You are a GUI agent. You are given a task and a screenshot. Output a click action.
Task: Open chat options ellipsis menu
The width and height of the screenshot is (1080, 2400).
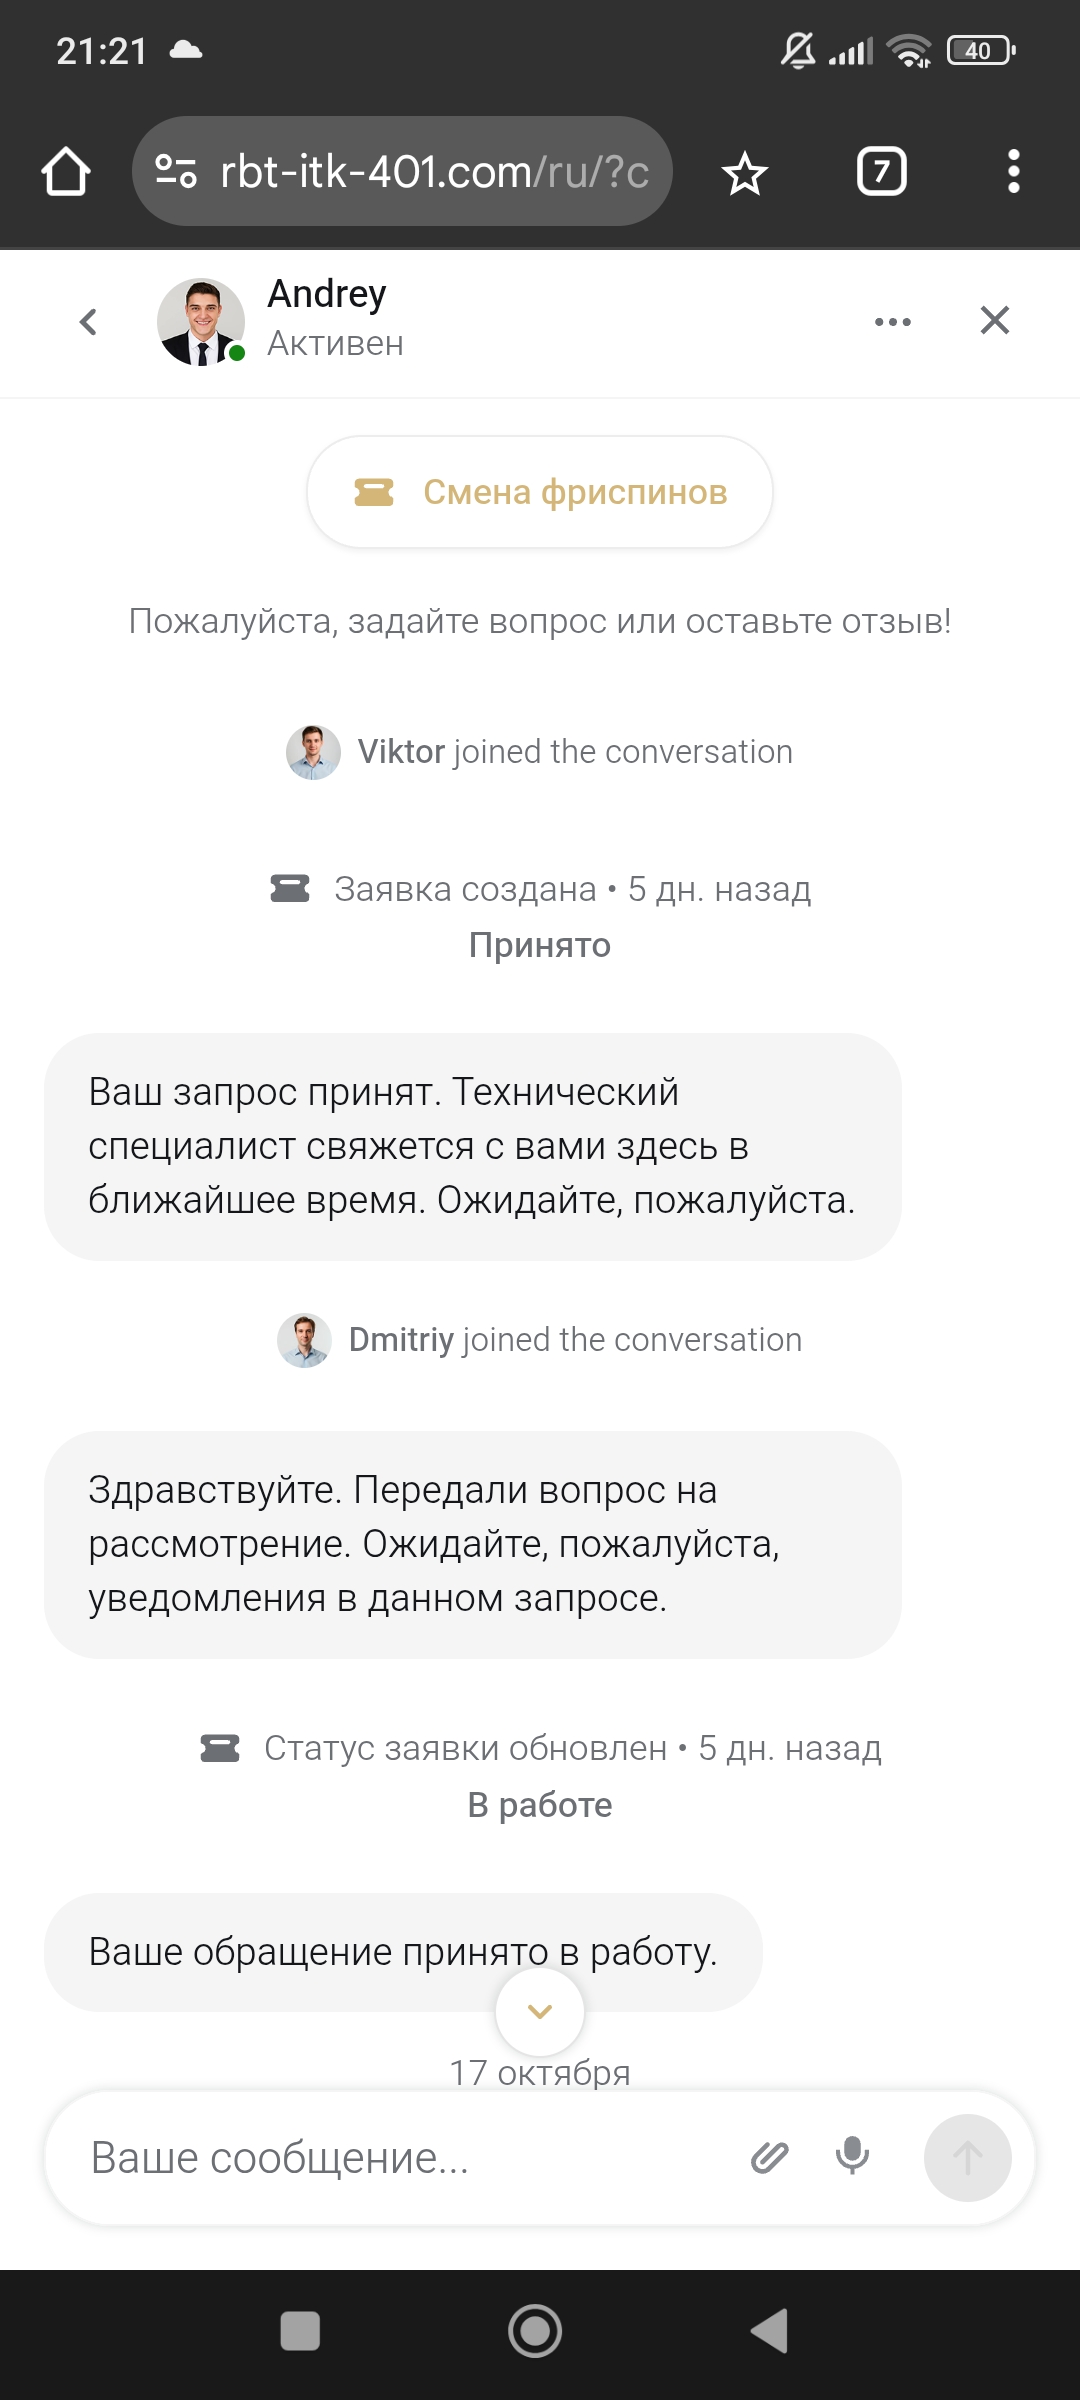click(892, 322)
